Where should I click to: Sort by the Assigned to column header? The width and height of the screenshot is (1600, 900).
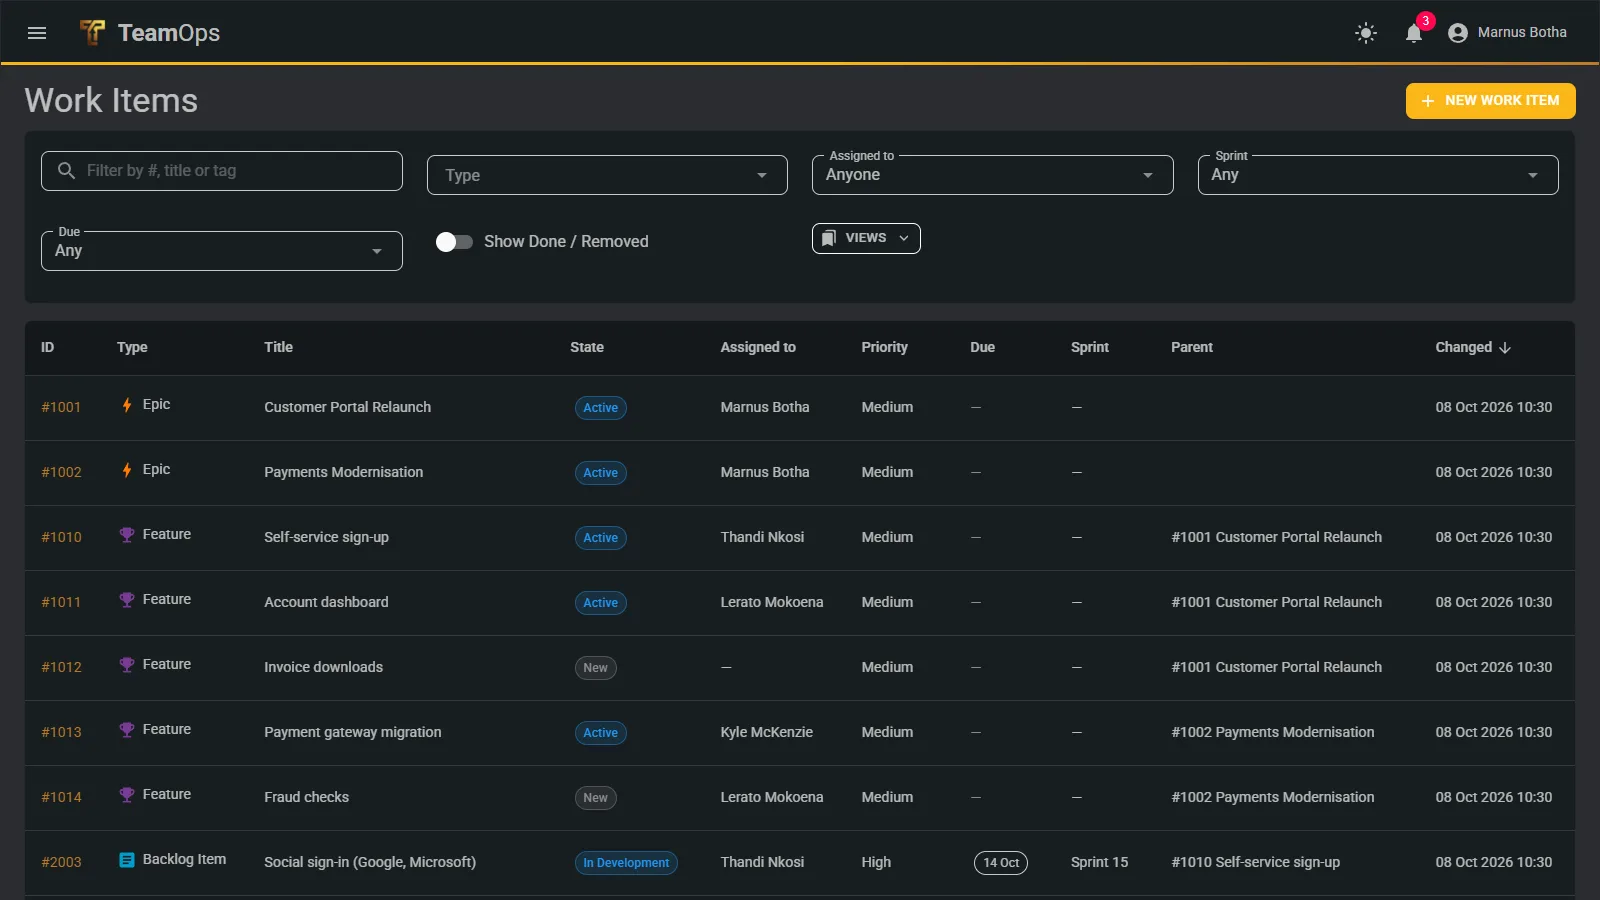pyautogui.click(x=758, y=347)
